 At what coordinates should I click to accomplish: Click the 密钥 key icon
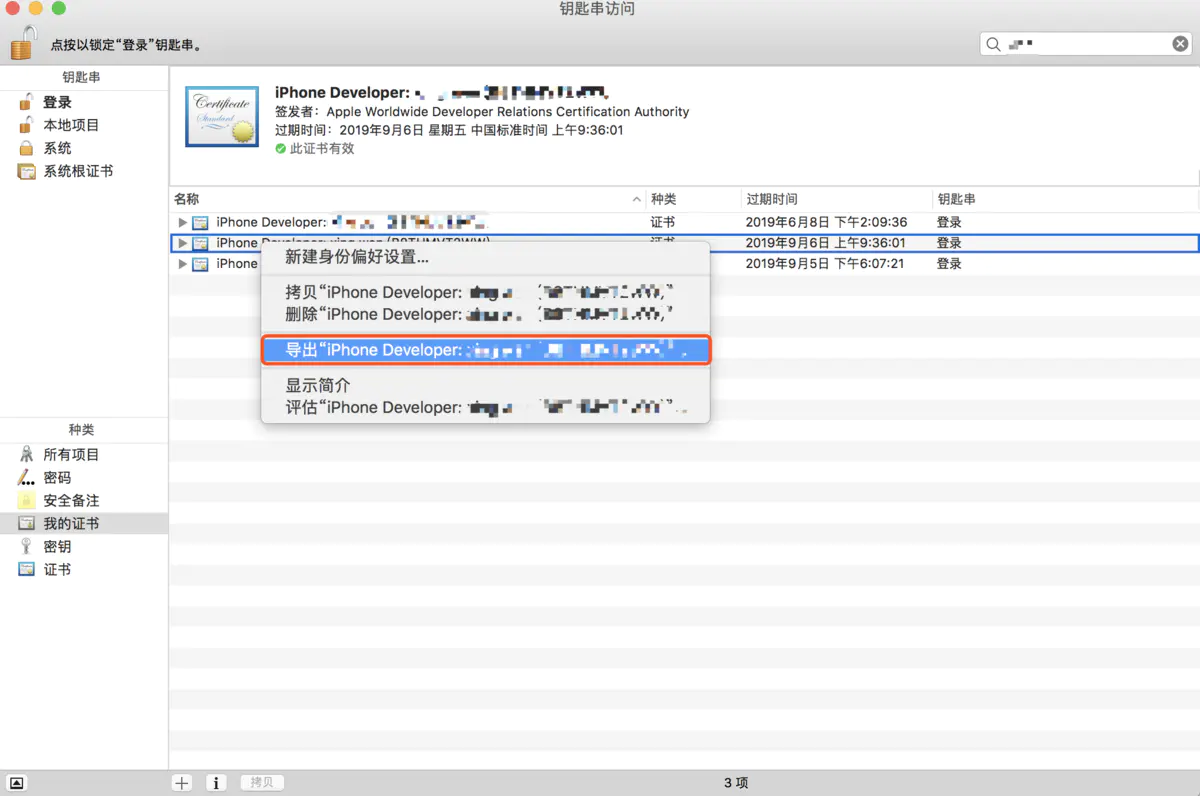pyautogui.click(x=27, y=546)
